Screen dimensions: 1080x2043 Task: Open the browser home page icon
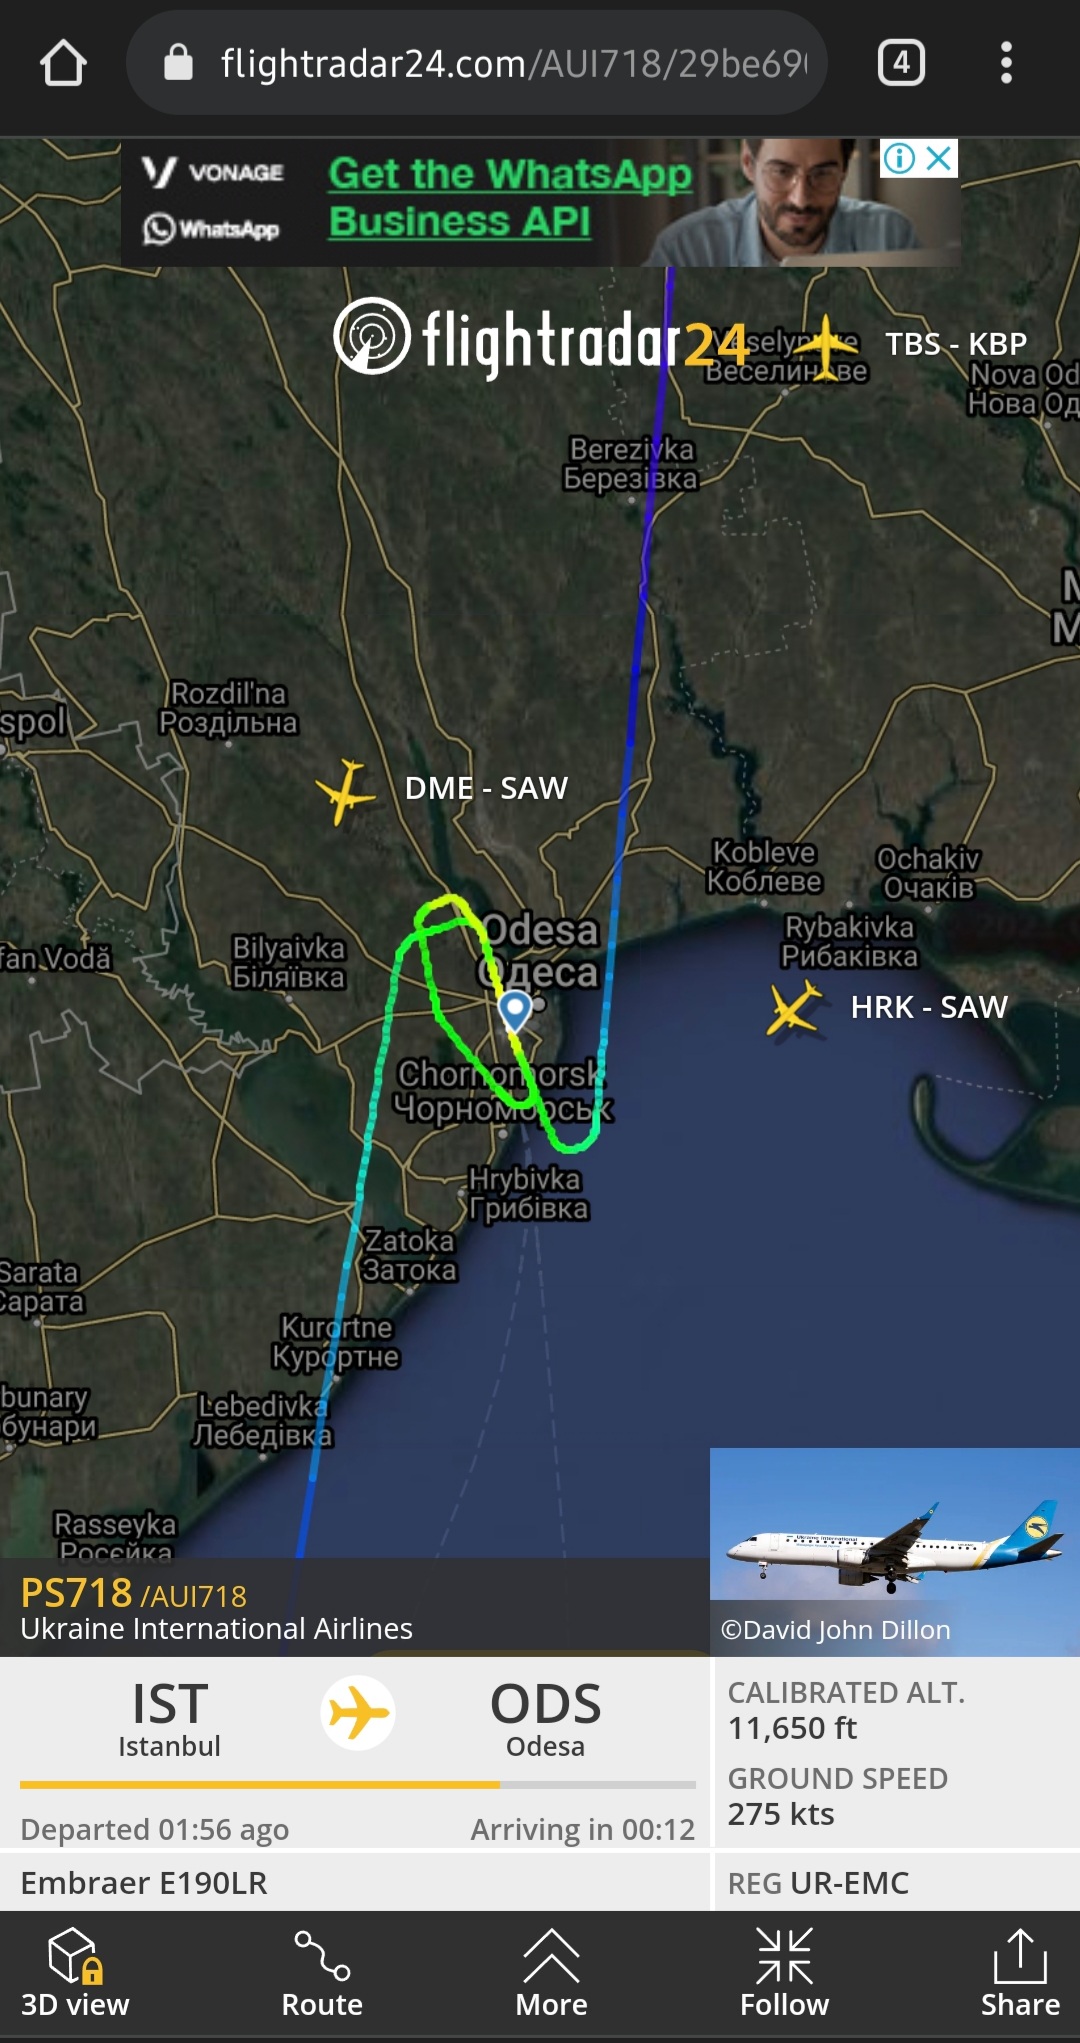pos(63,63)
